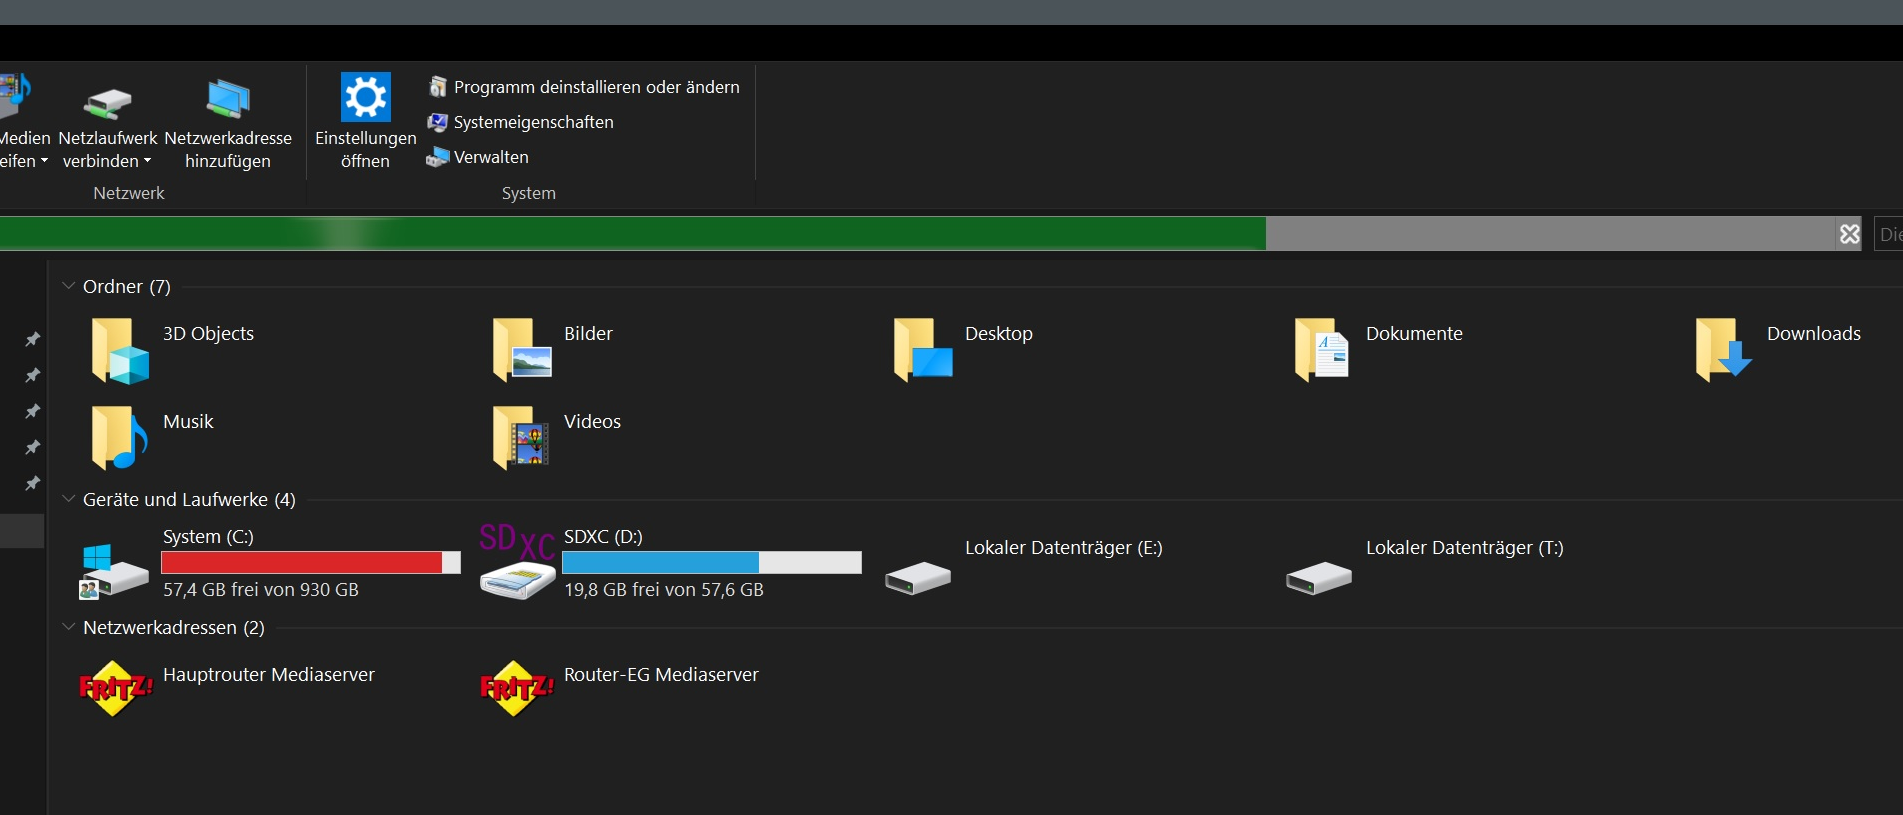Screen dimensions: 1903x815
Task: Click the Verwalten label
Action: (491, 157)
